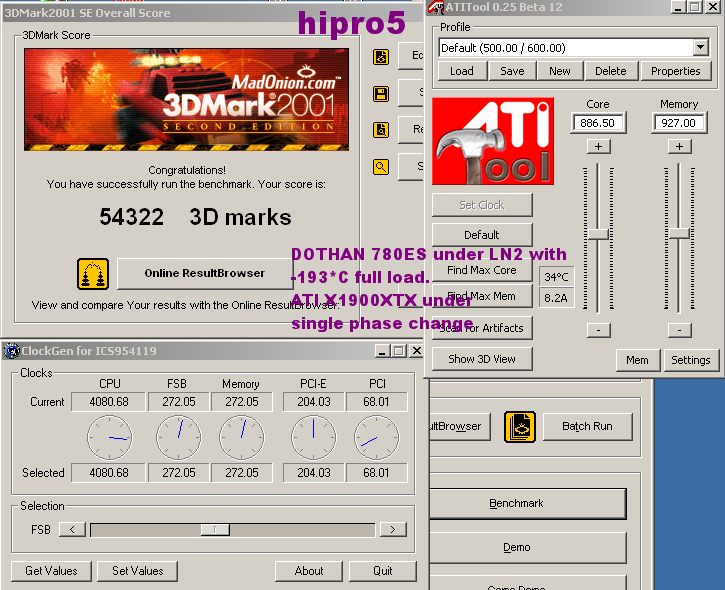Click the Current PCI-E value 204.03
Screen dimensions: 725x590
(314, 402)
